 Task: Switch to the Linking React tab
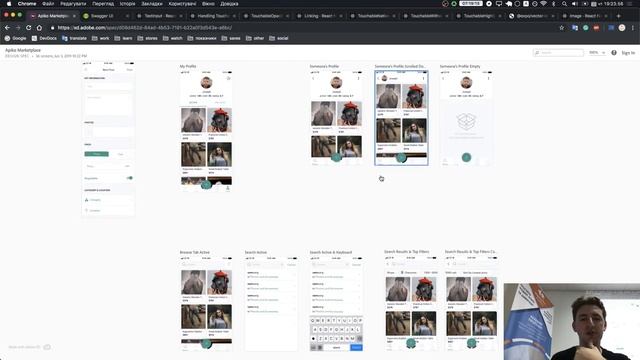[x=319, y=16]
